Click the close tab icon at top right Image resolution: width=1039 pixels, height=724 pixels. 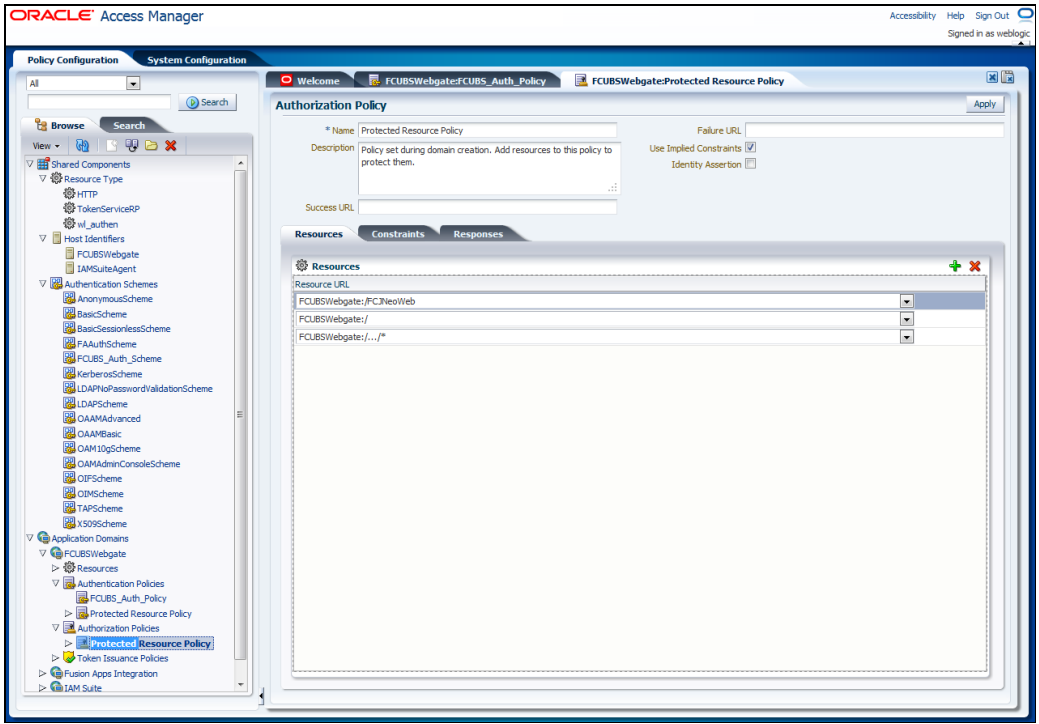(992, 77)
